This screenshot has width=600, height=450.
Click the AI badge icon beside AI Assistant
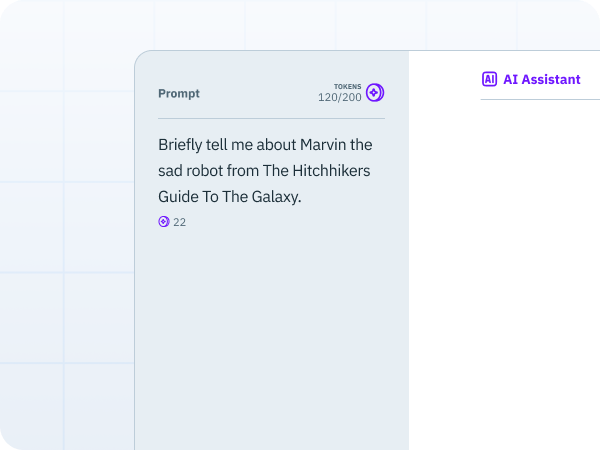pyautogui.click(x=489, y=79)
